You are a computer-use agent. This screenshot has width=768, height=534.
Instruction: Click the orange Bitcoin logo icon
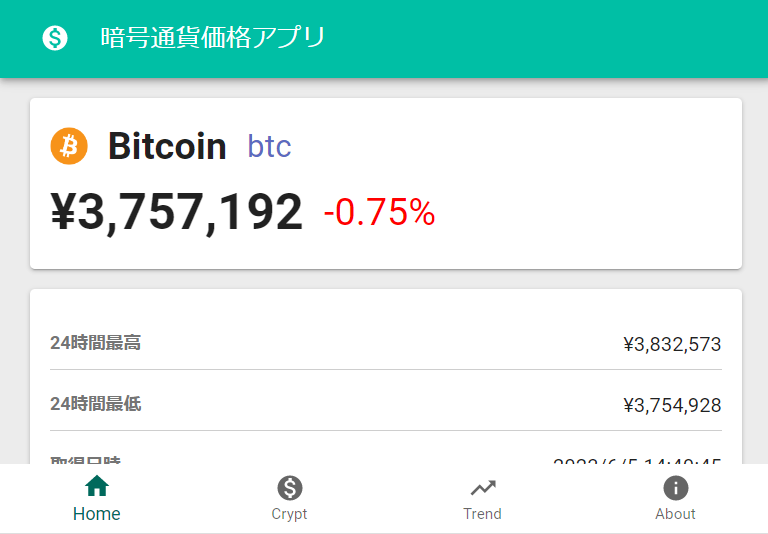coord(69,146)
